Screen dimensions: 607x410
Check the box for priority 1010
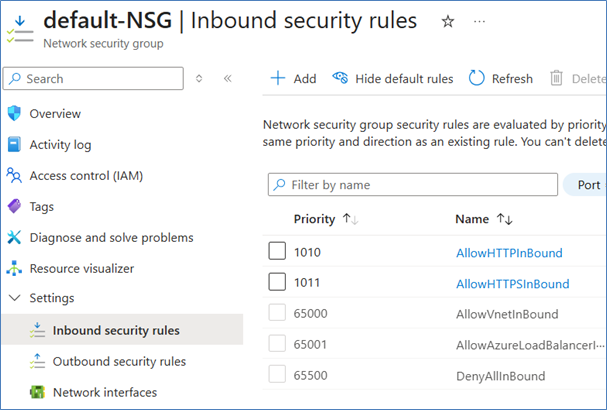[x=277, y=252]
